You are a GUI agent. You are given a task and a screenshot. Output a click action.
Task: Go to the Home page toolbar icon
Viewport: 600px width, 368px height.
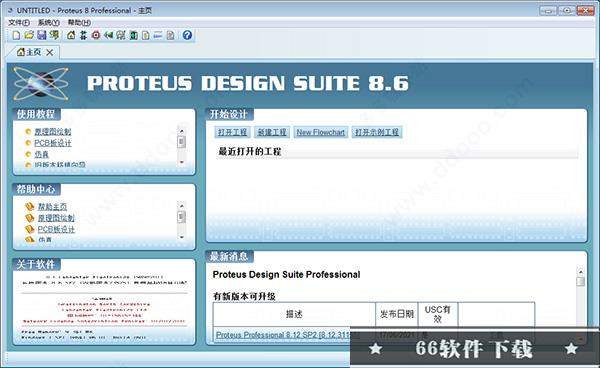tap(71, 35)
